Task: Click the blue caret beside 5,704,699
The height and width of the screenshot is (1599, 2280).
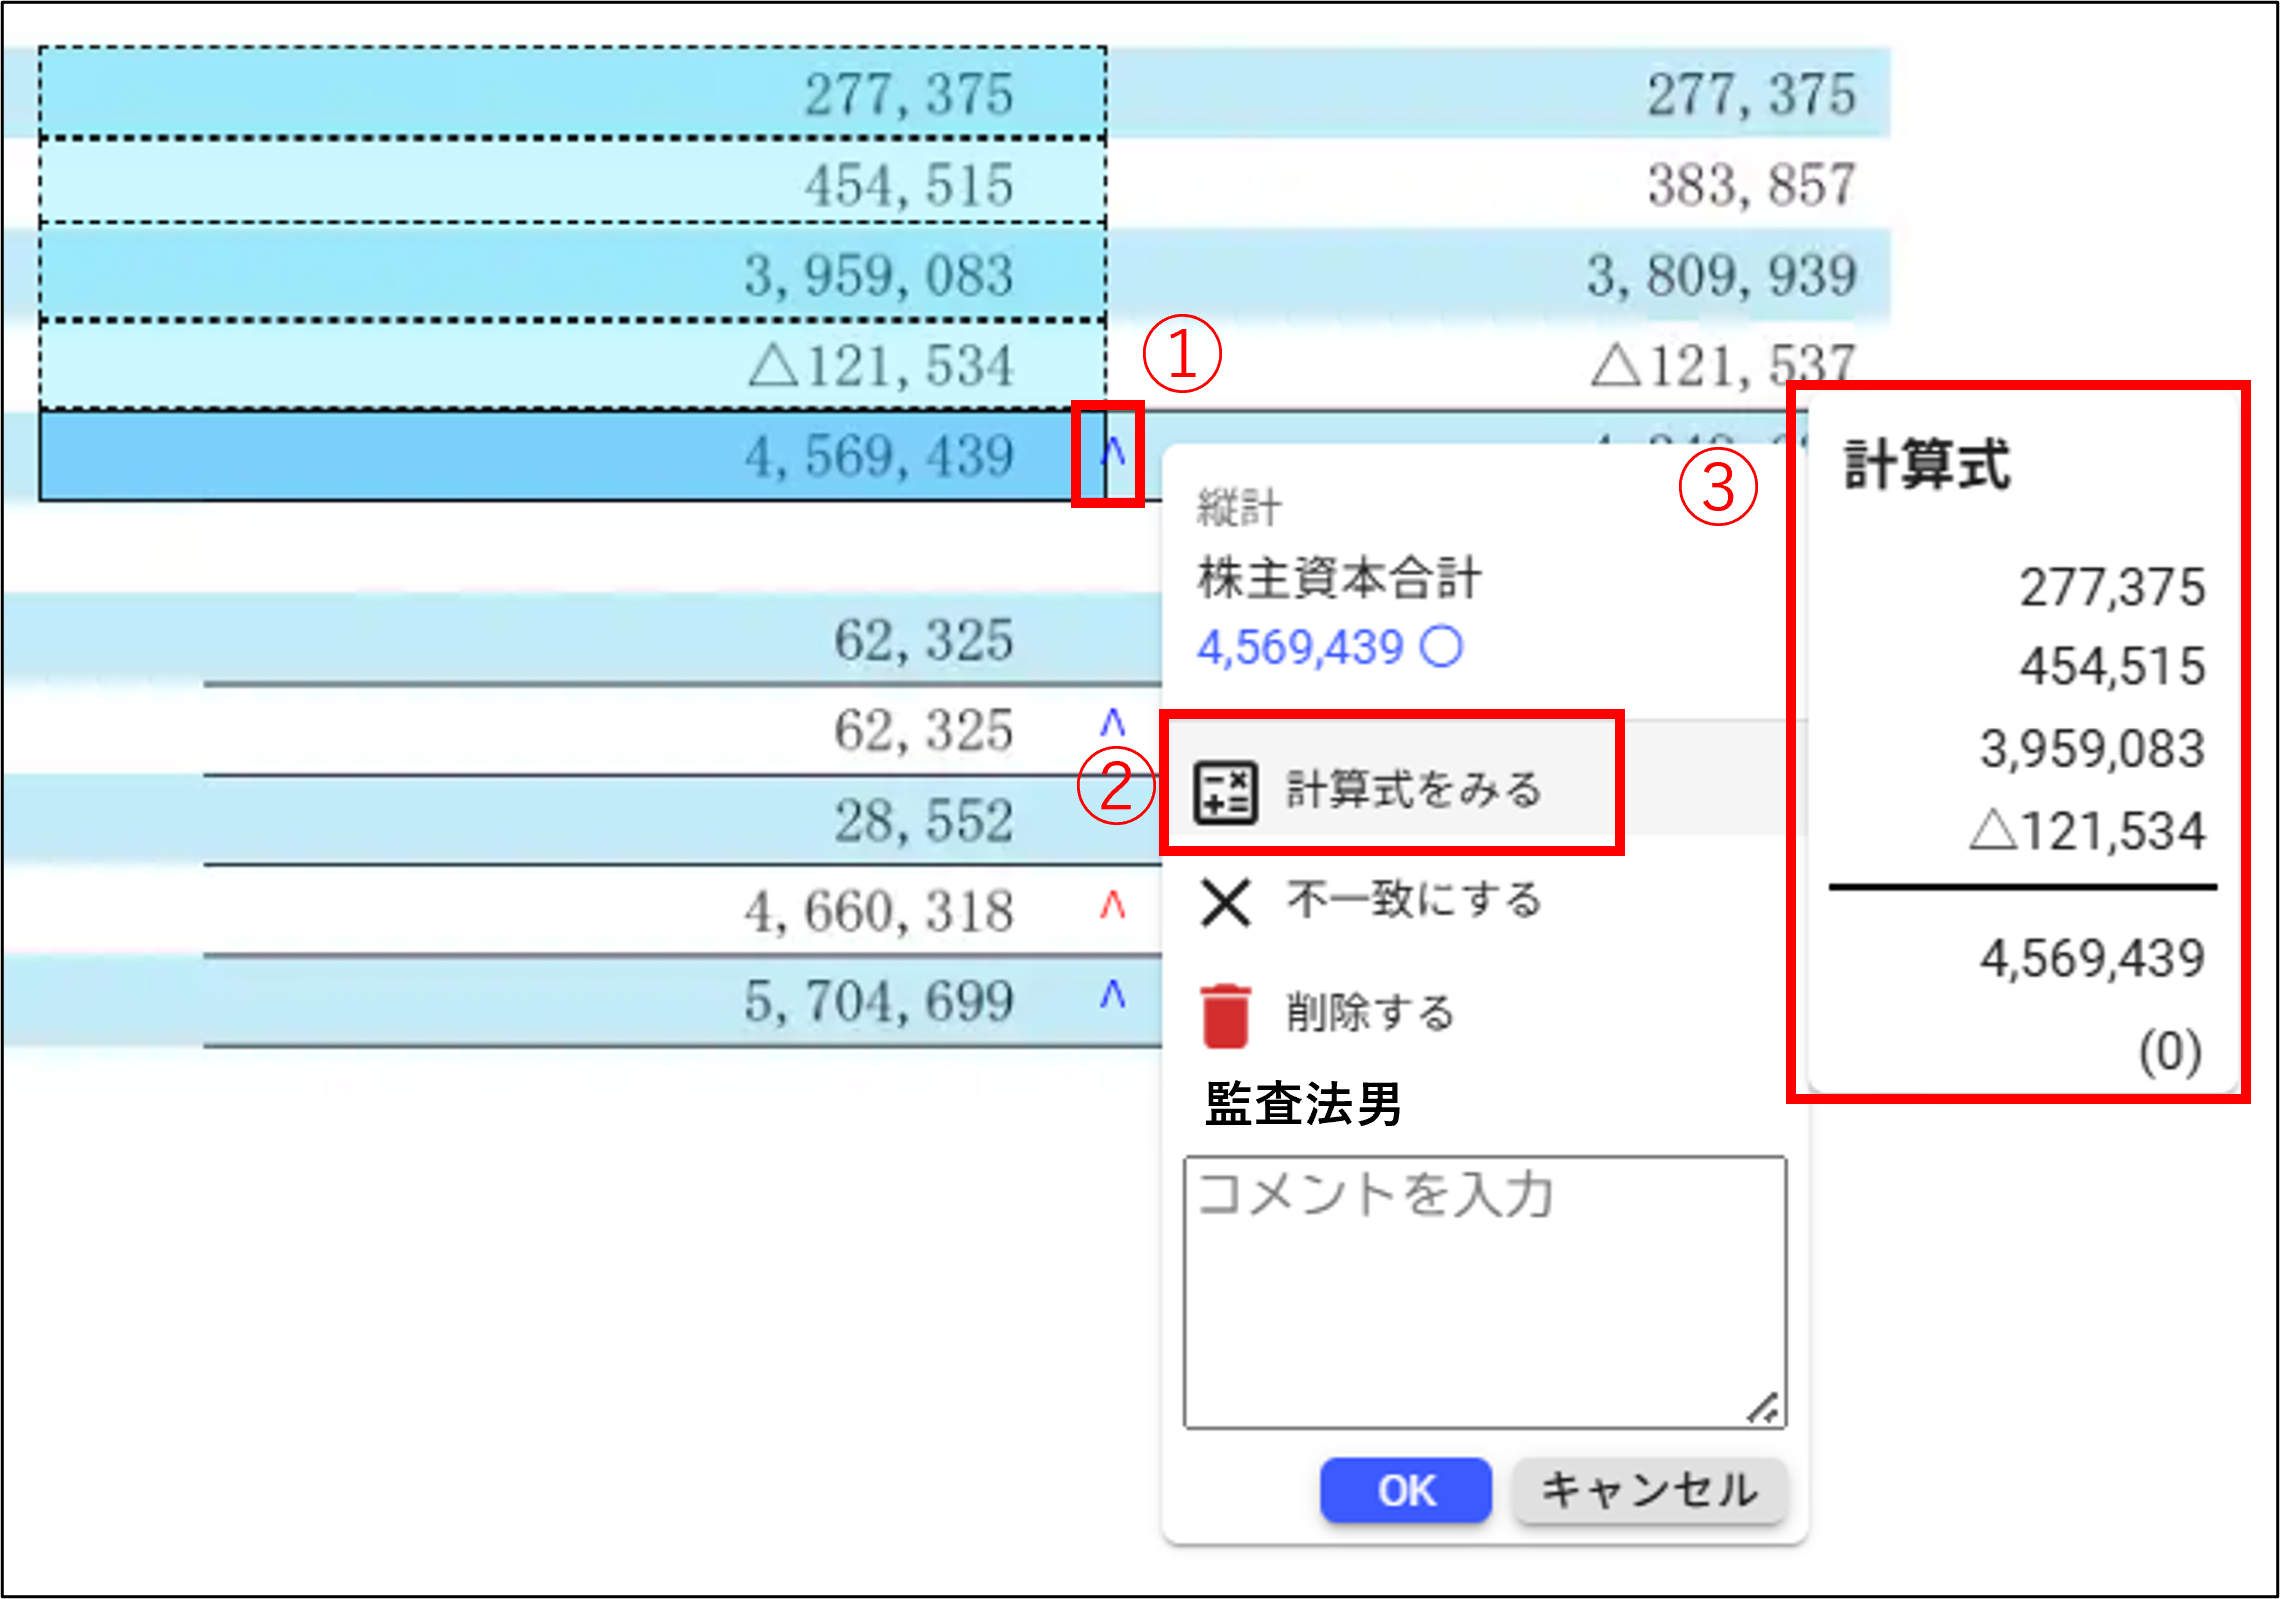Action: coord(1113,995)
